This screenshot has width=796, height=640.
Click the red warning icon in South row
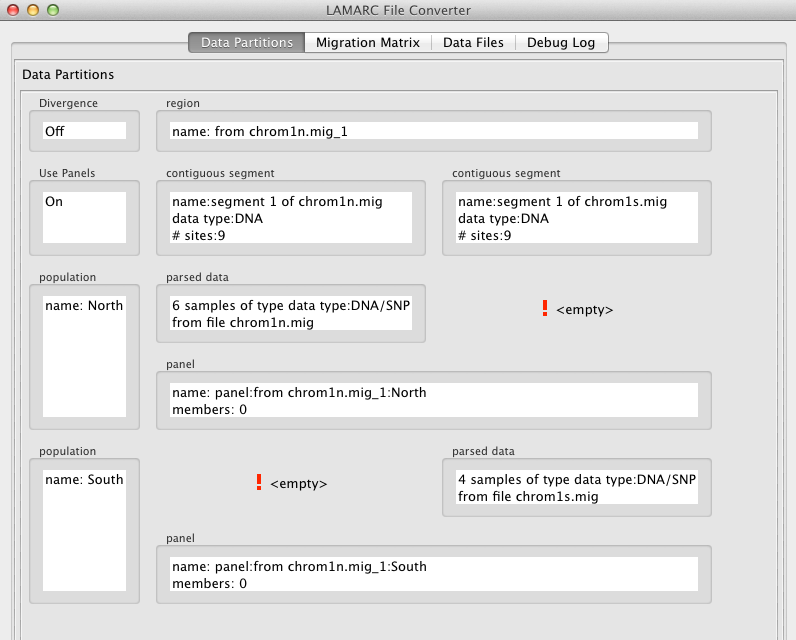pyautogui.click(x=259, y=482)
